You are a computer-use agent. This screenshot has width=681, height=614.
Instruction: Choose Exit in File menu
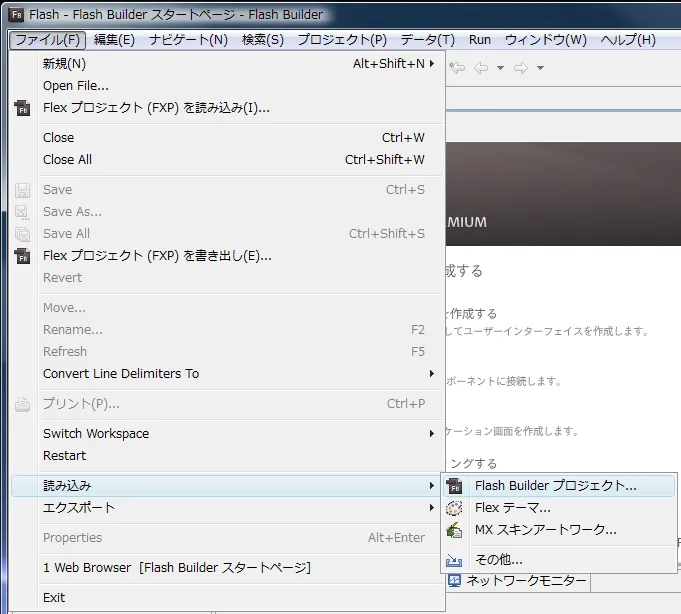click(228, 597)
